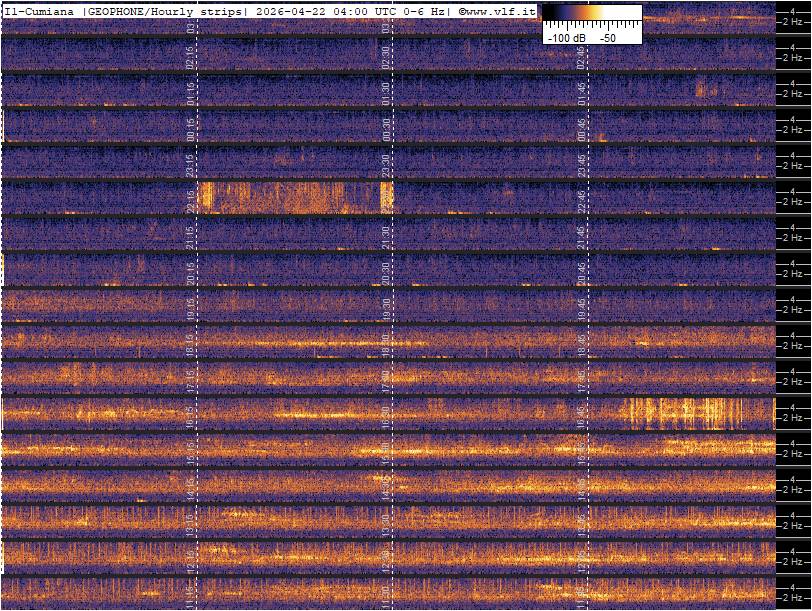This screenshot has width=812, height=611.
Task: Click the I1-Cumiana station title text
Action: pos(39,11)
